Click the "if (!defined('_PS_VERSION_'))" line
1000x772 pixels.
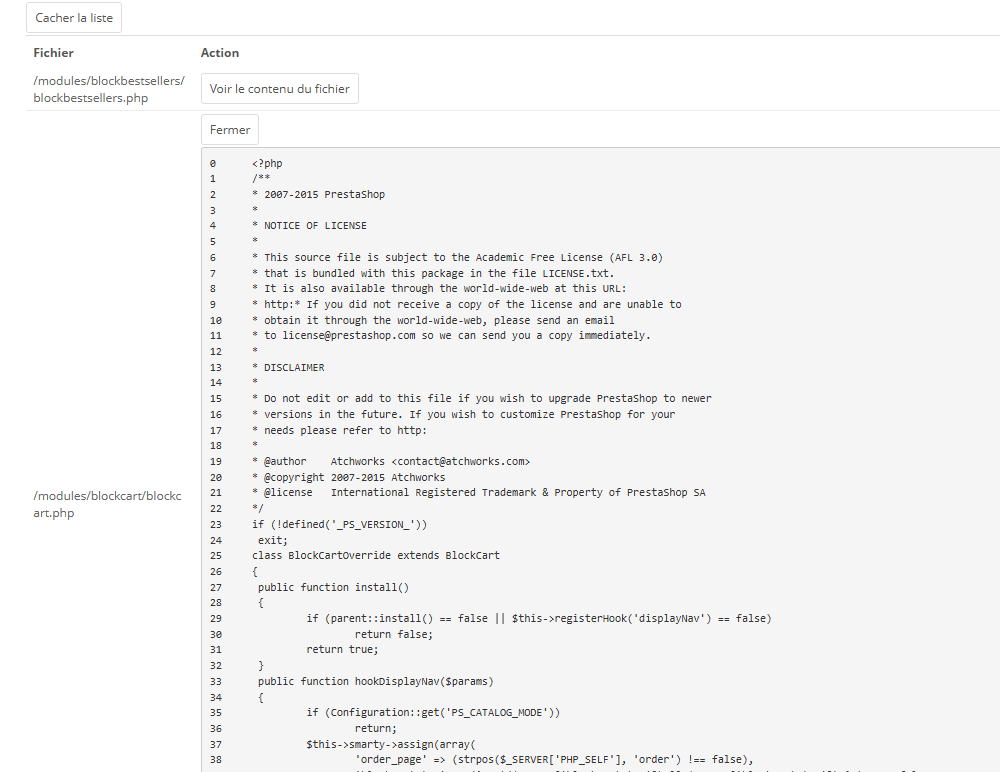[339, 524]
